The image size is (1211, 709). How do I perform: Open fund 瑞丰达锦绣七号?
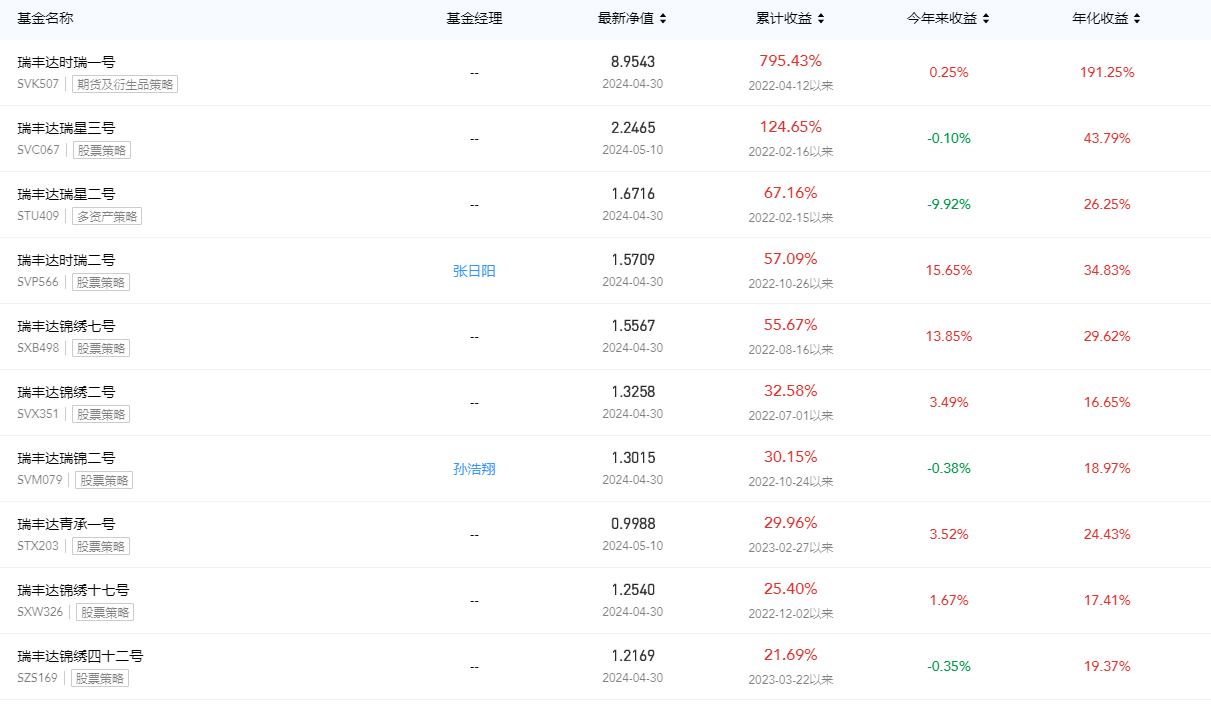[66, 326]
